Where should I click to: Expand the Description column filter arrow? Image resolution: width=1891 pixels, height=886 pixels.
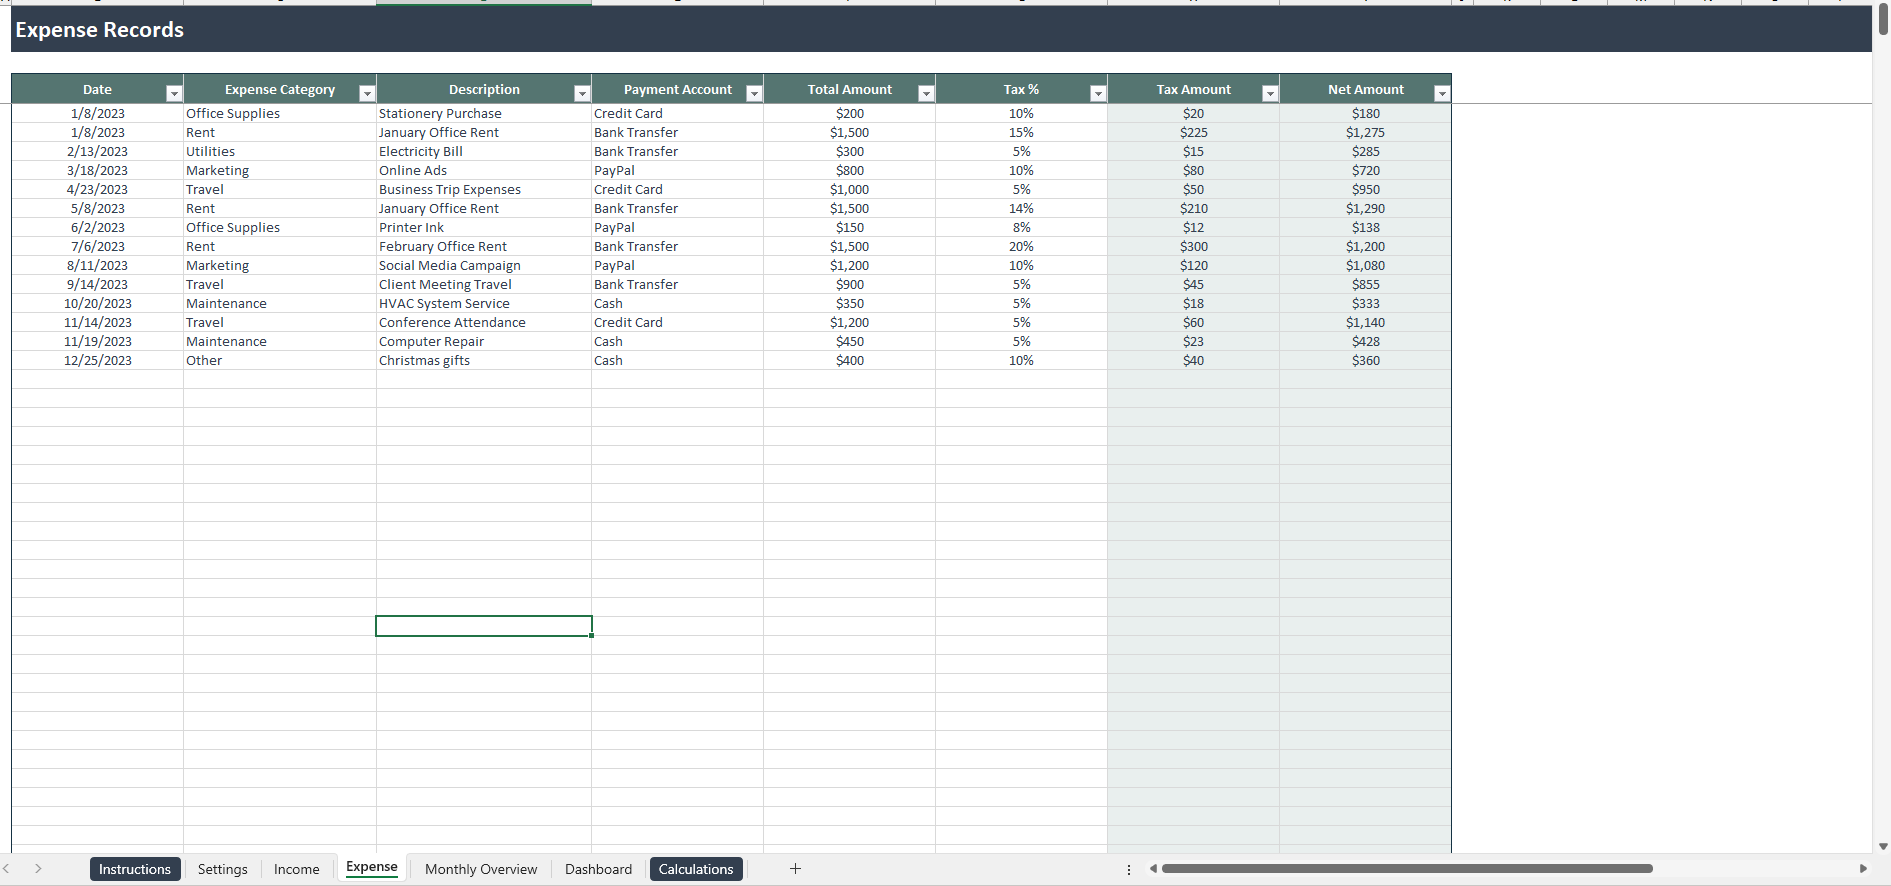tap(582, 93)
